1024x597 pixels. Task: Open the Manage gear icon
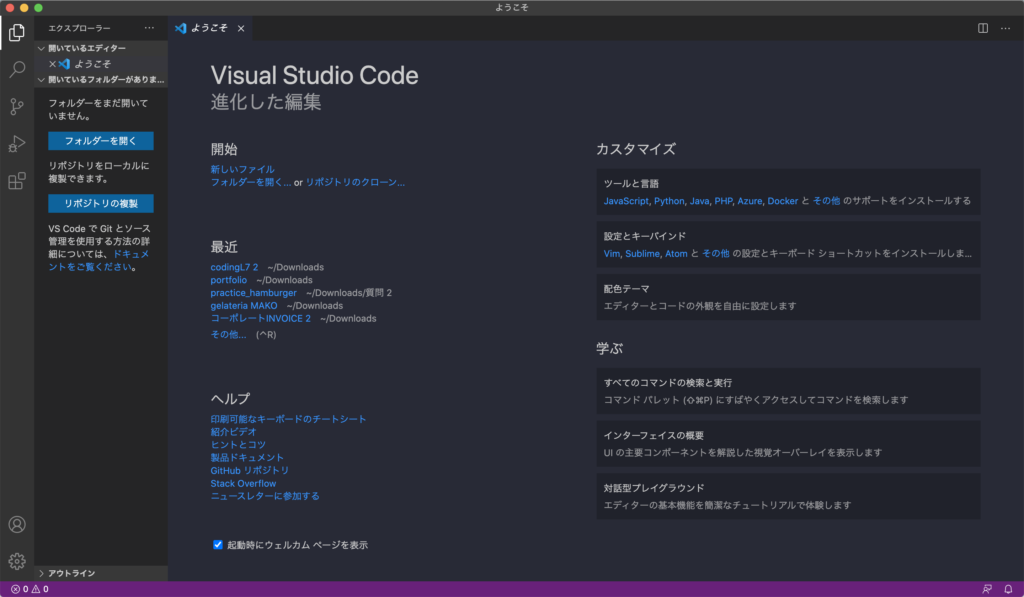(x=17, y=561)
